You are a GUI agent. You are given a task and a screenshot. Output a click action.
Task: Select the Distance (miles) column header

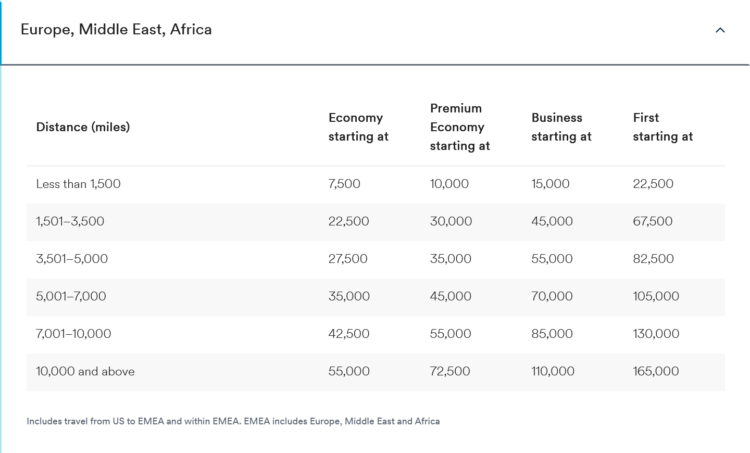(83, 127)
